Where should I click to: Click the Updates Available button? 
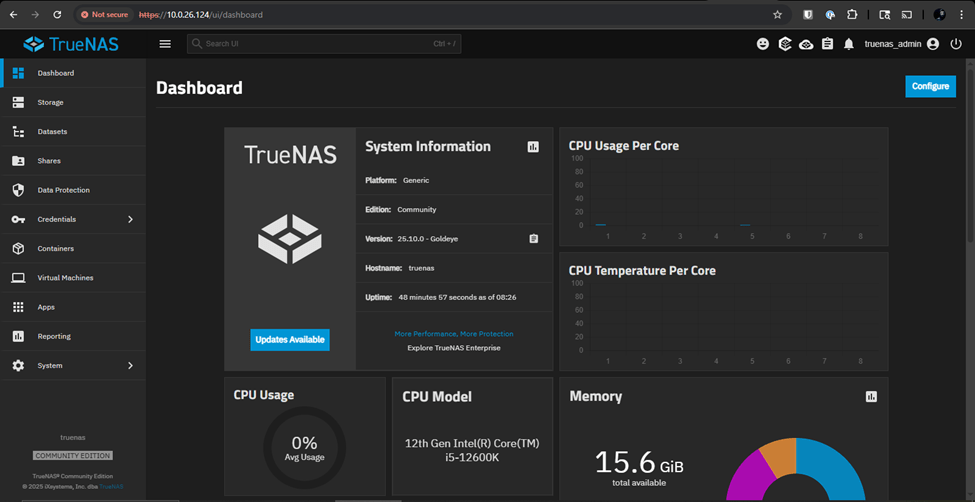coord(290,340)
